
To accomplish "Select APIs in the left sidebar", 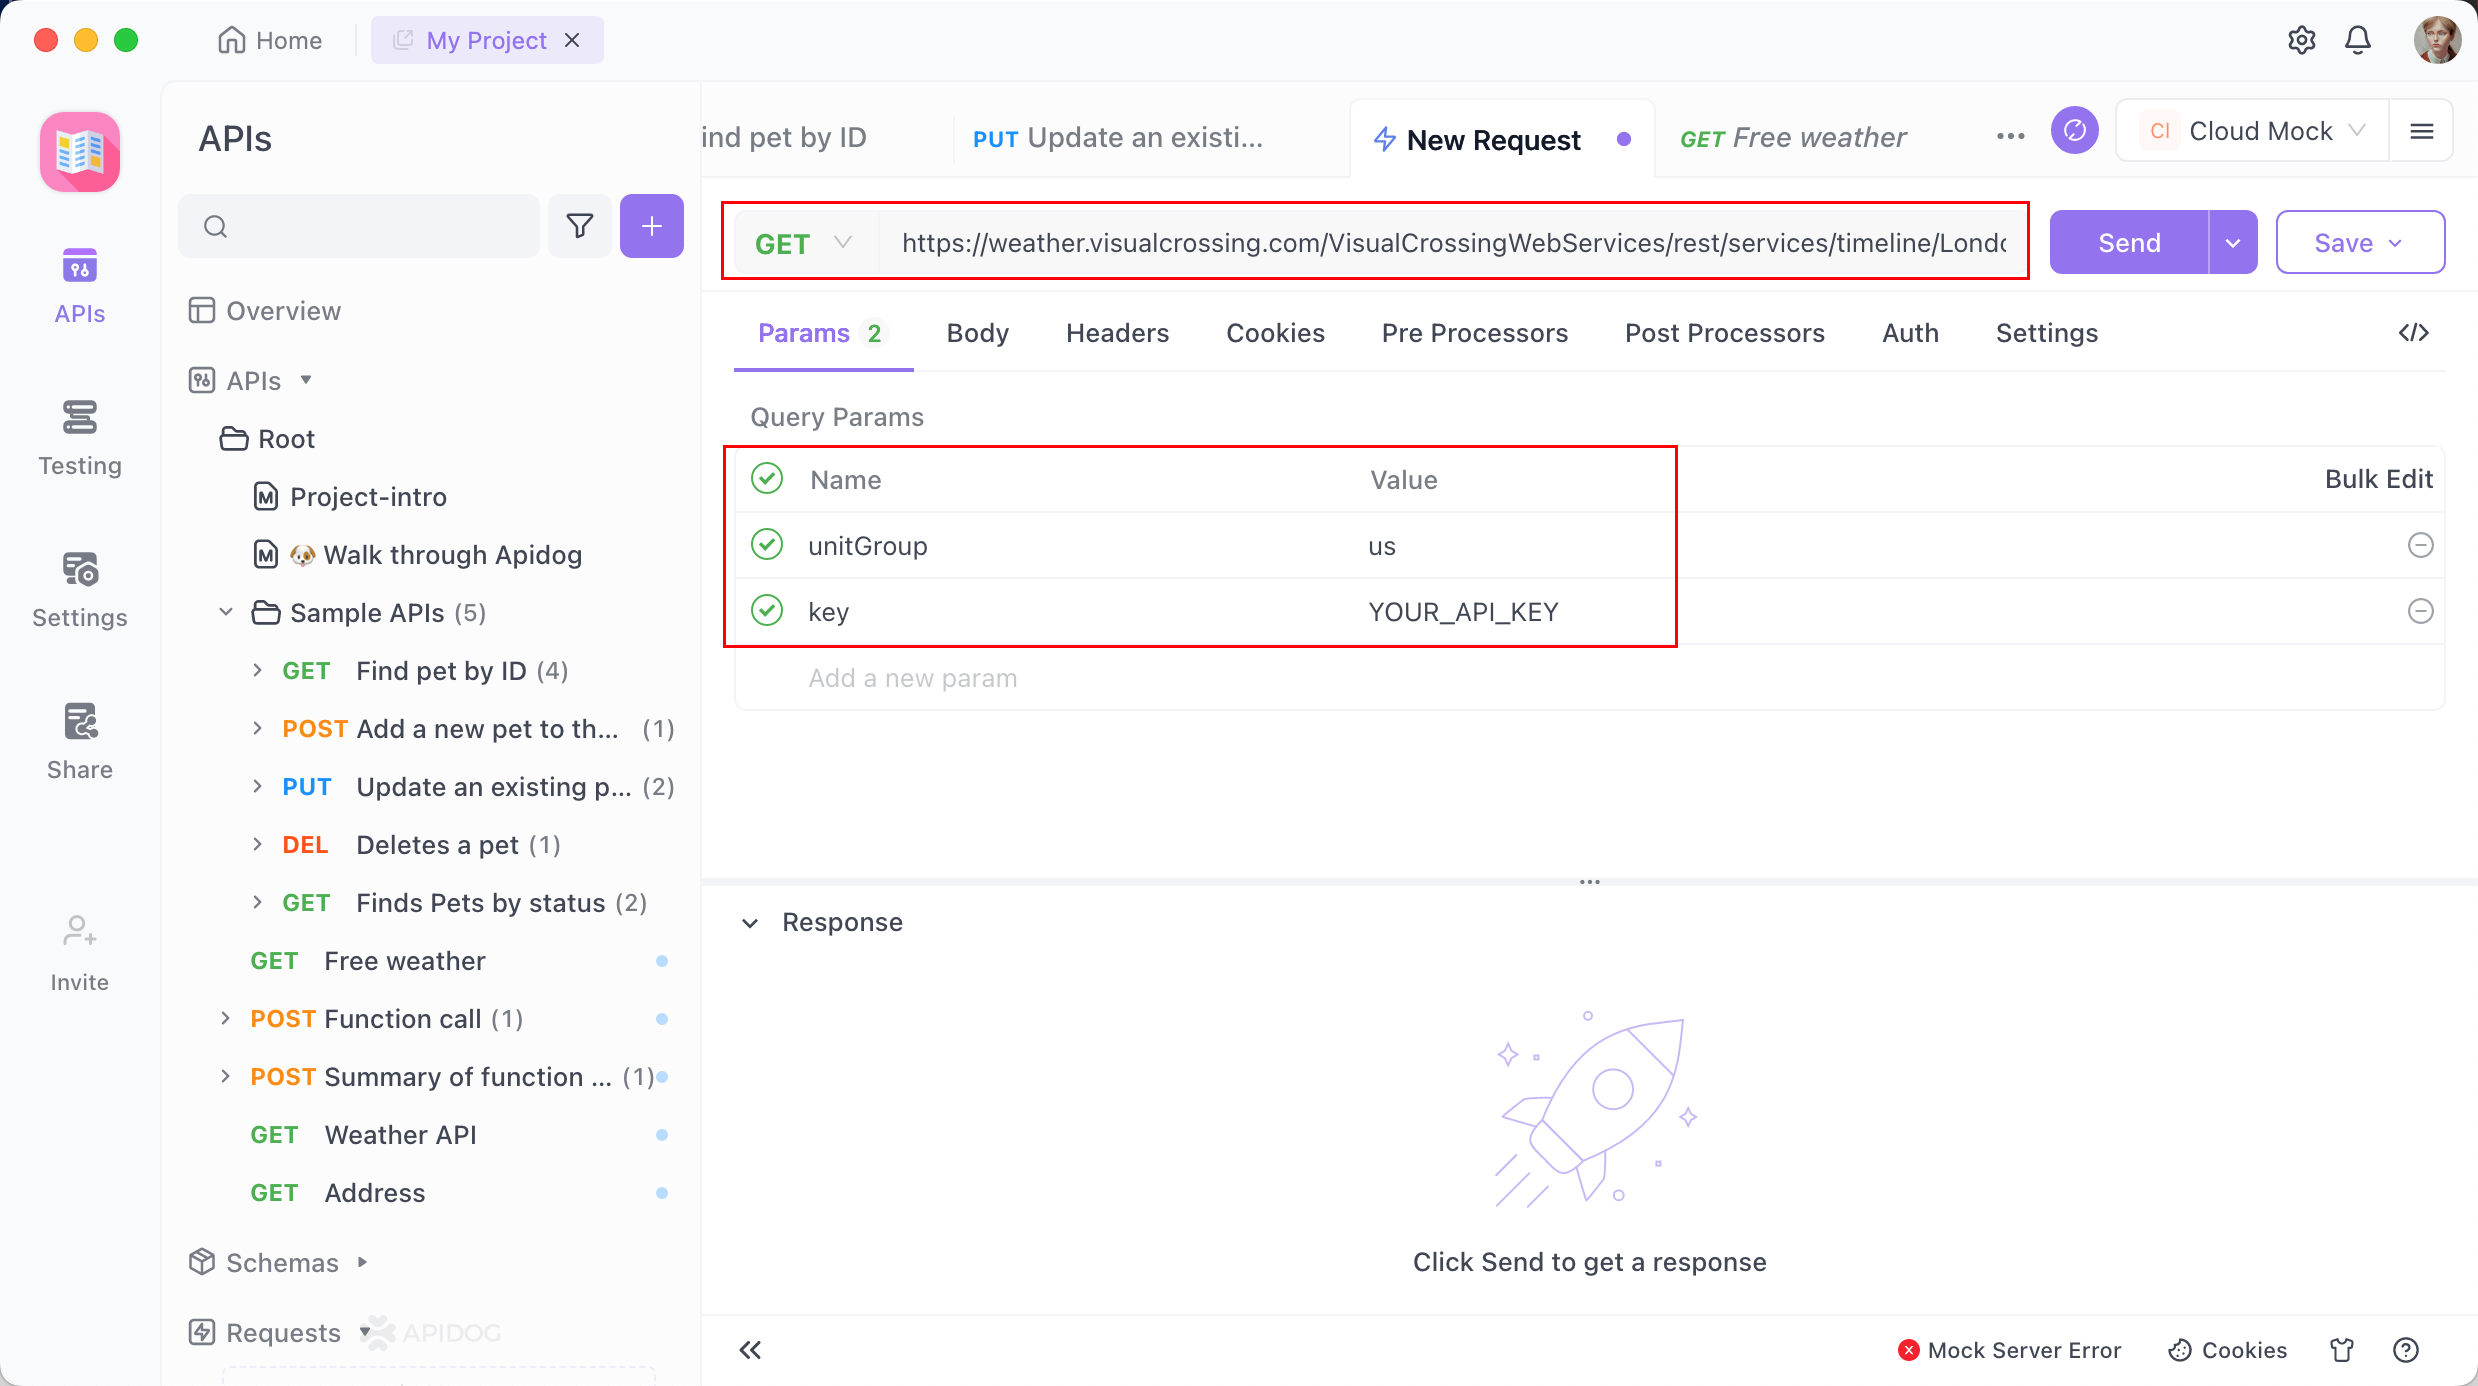I will click(x=80, y=286).
